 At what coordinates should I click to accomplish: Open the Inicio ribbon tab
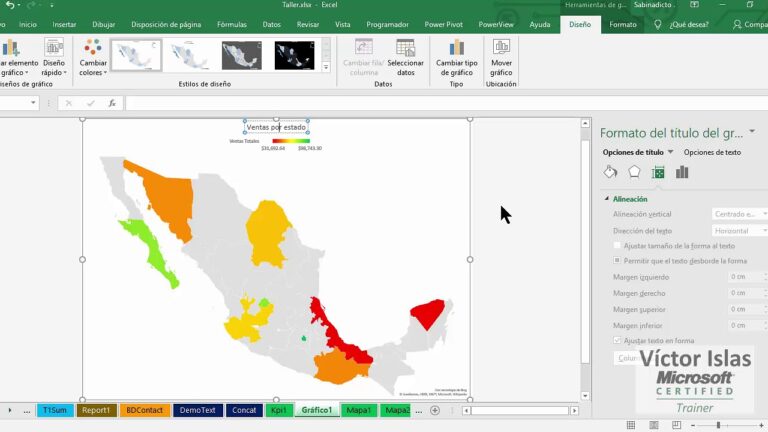[x=27, y=24]
